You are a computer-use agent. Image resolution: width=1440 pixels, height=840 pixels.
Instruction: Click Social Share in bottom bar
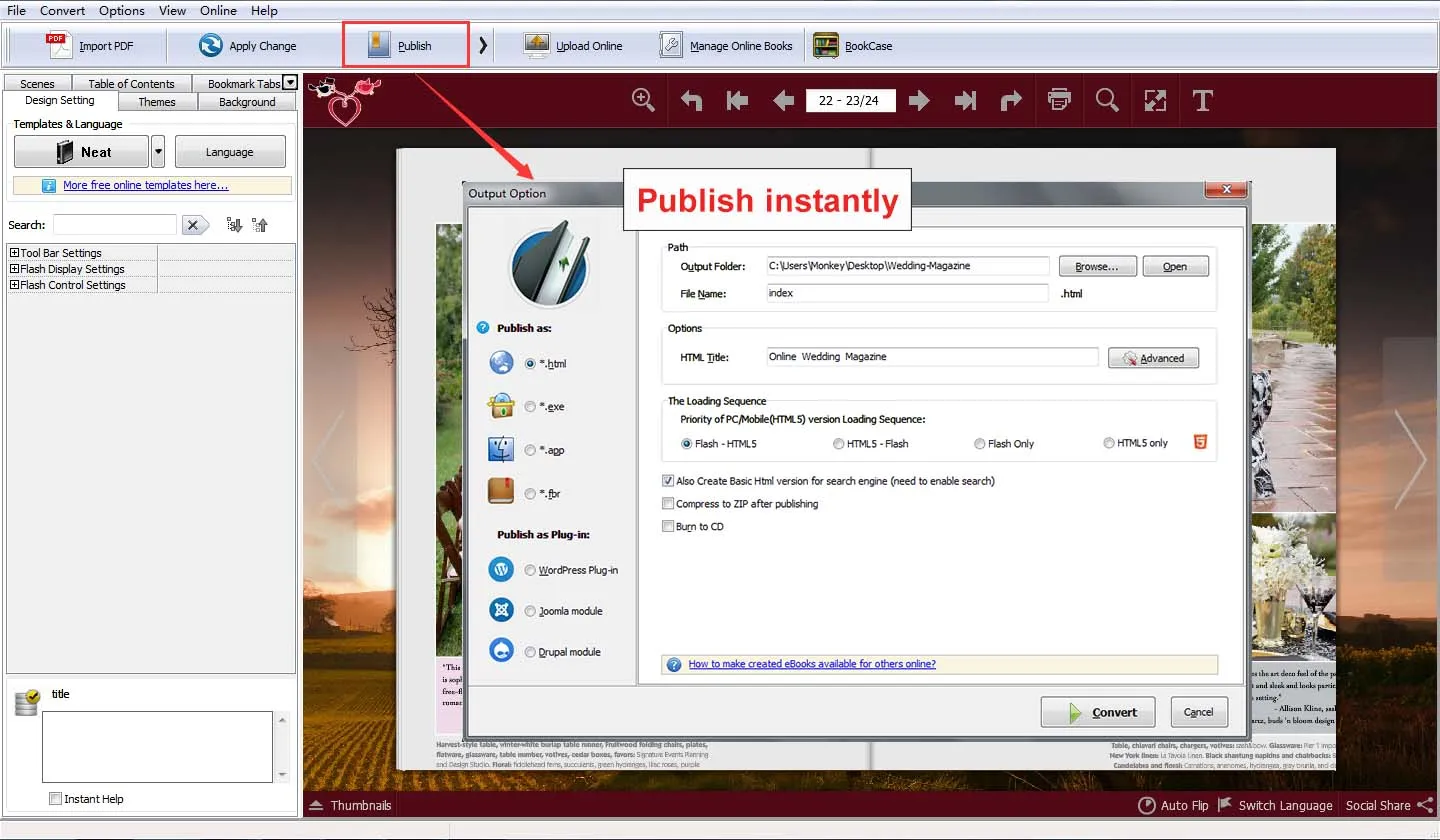tap(1389, 805)
